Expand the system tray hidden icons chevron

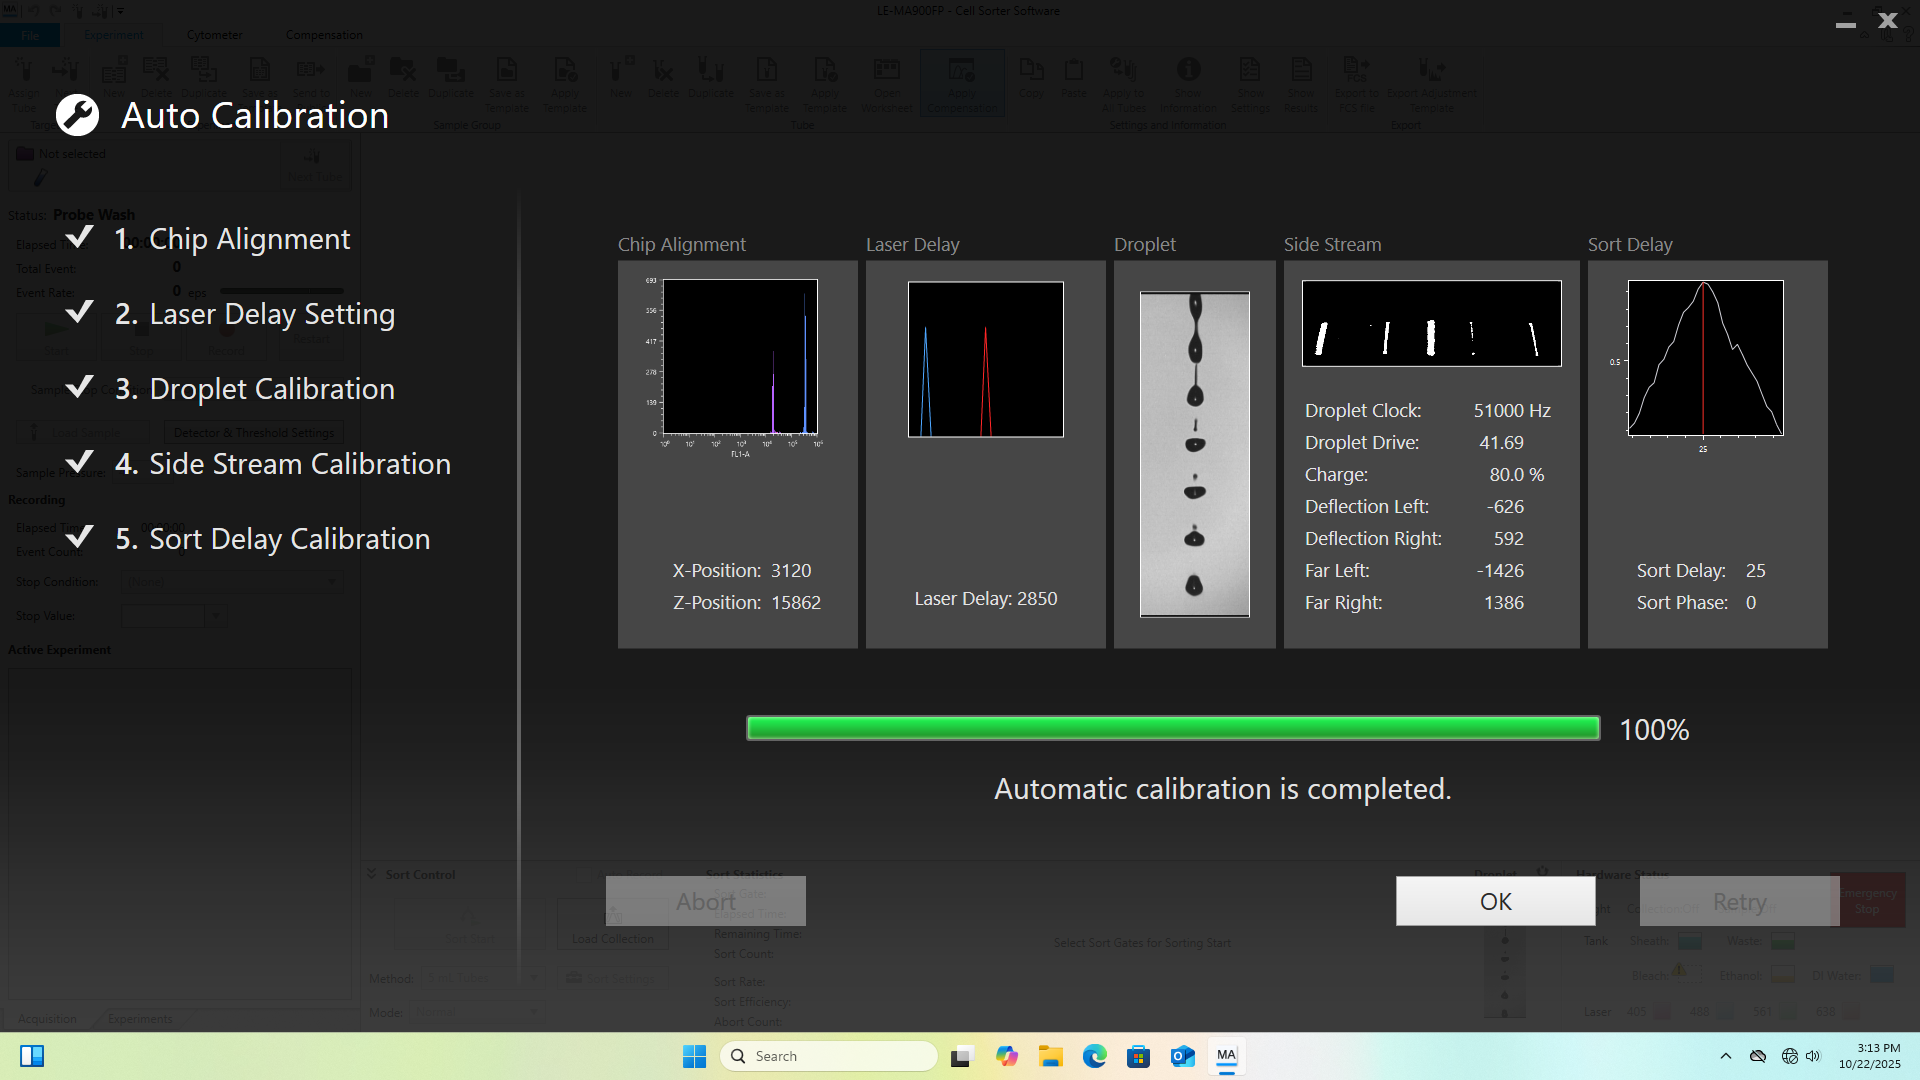tap(1725, 1056)
